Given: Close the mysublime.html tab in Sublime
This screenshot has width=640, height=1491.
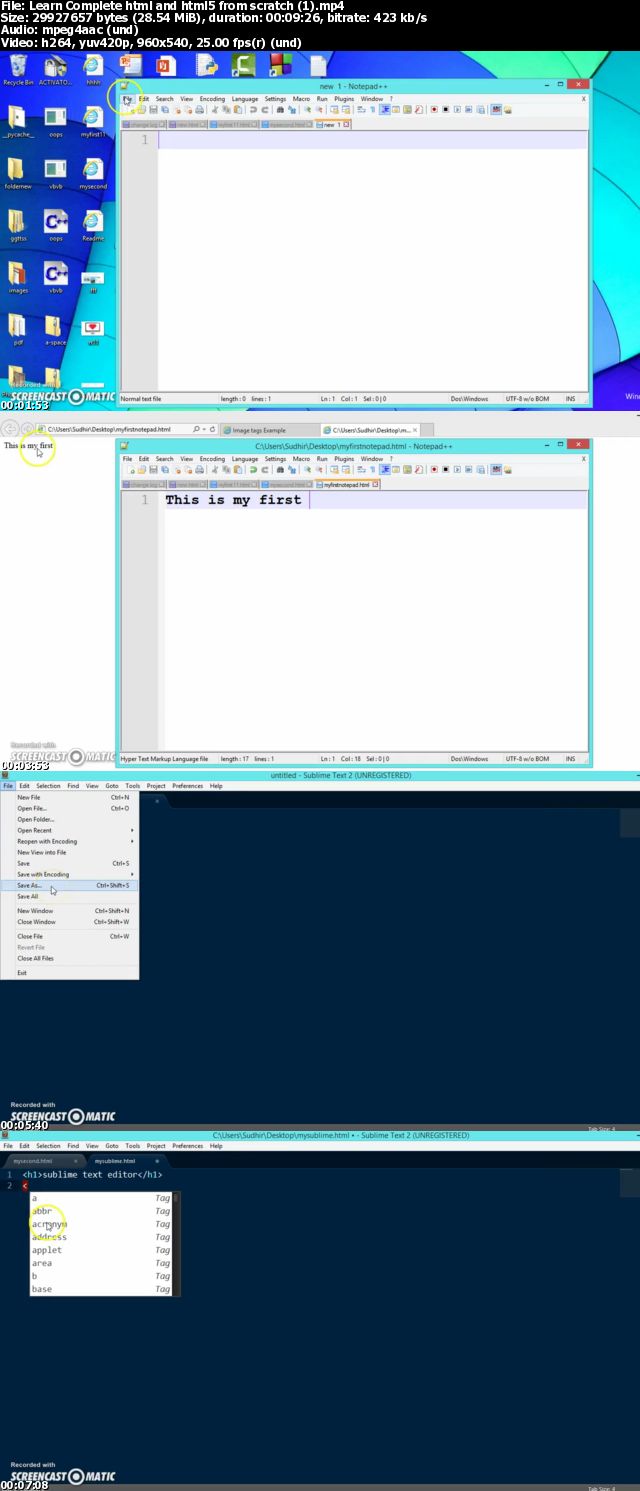Looking at the screenshot, I should (157, 1161).
